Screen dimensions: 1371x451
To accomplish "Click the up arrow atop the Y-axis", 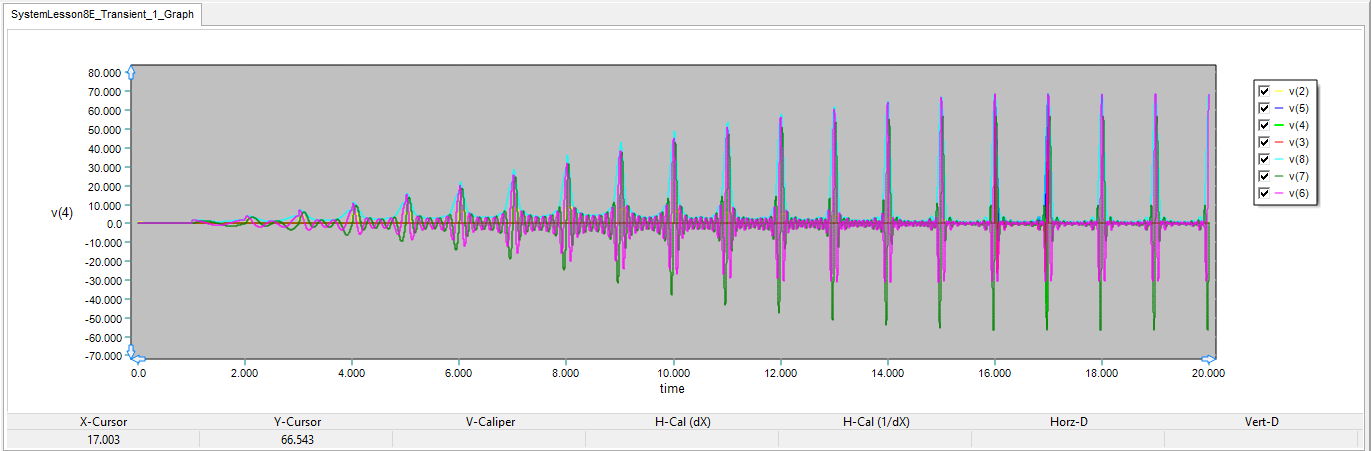I will point(131,72).
